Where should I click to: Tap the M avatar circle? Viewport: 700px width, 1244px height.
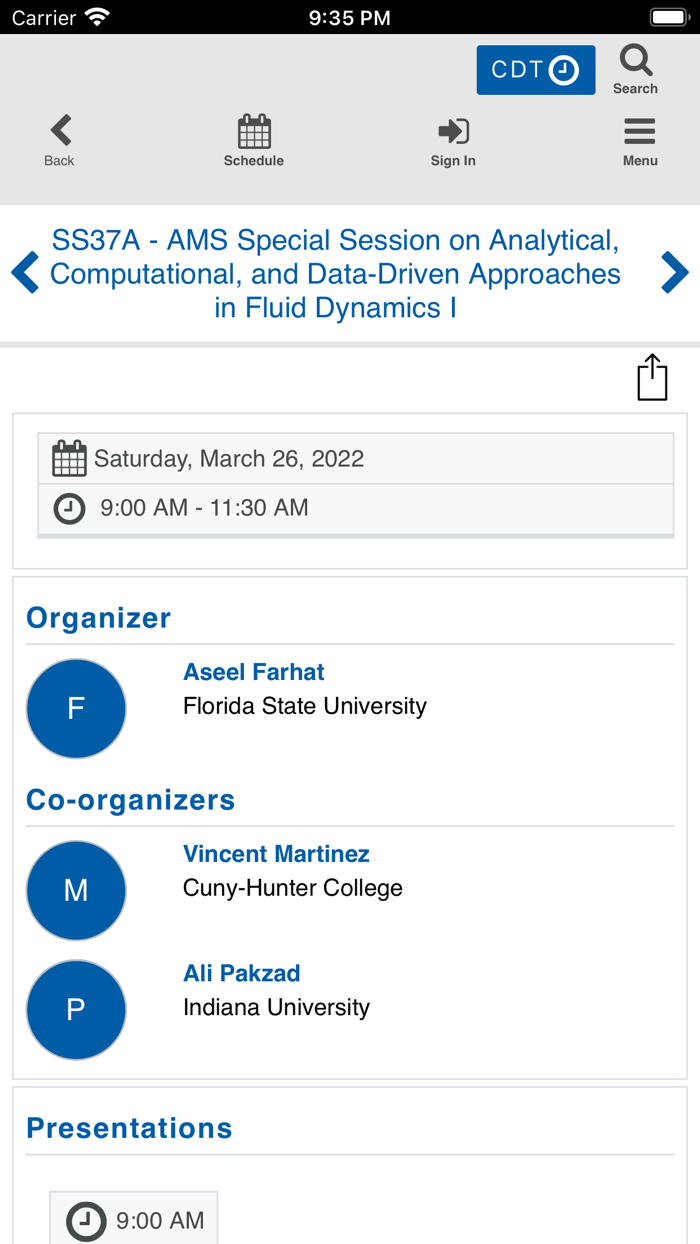click(76, 890)
